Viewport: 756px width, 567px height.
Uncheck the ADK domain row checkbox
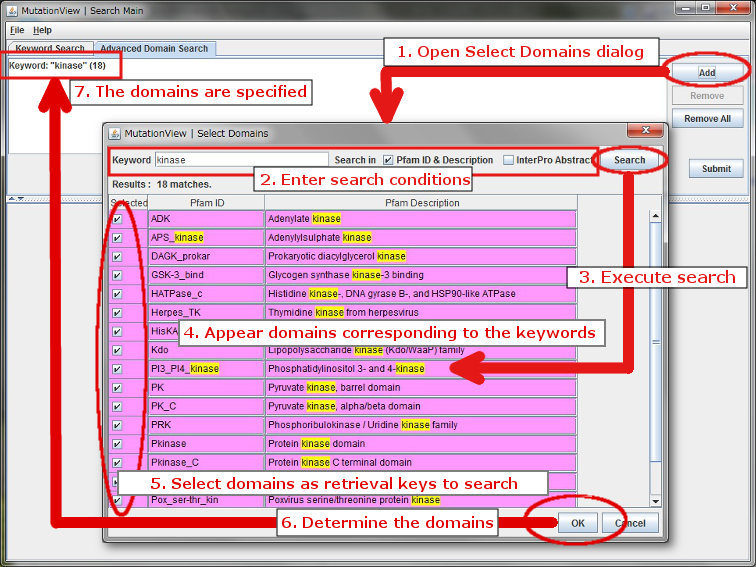[117, 218]
